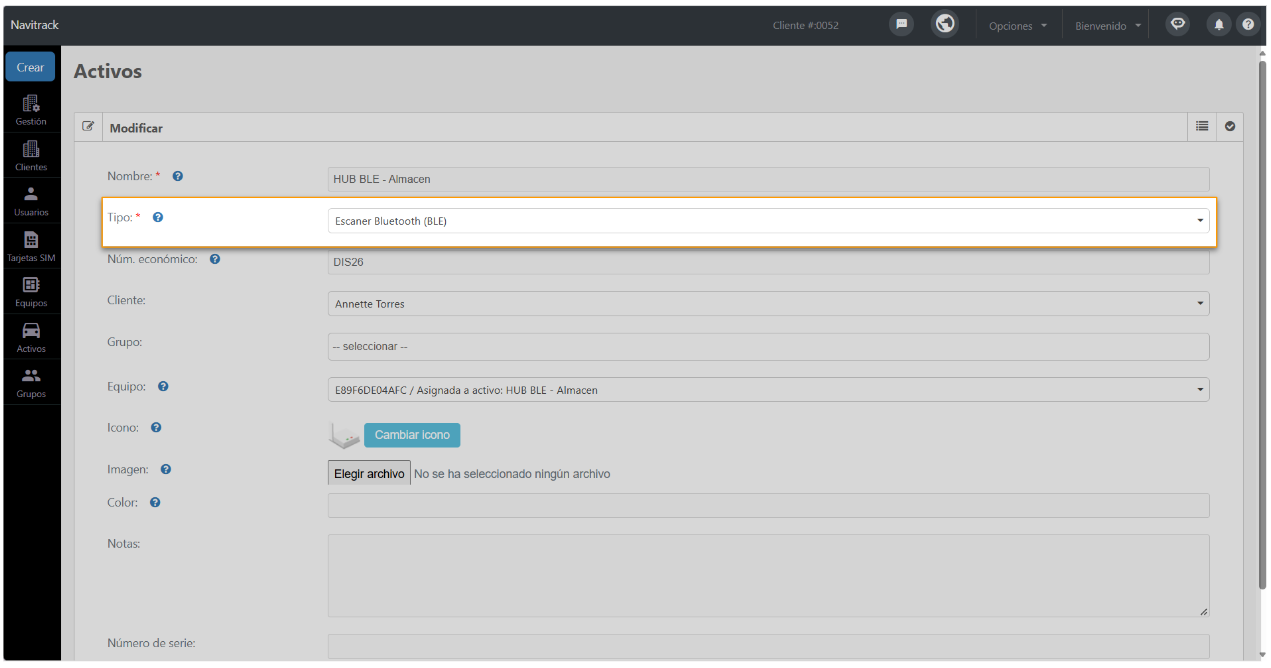Click the page's vertical scrollbar
1271x668 pixels.
click(1262, 325)
